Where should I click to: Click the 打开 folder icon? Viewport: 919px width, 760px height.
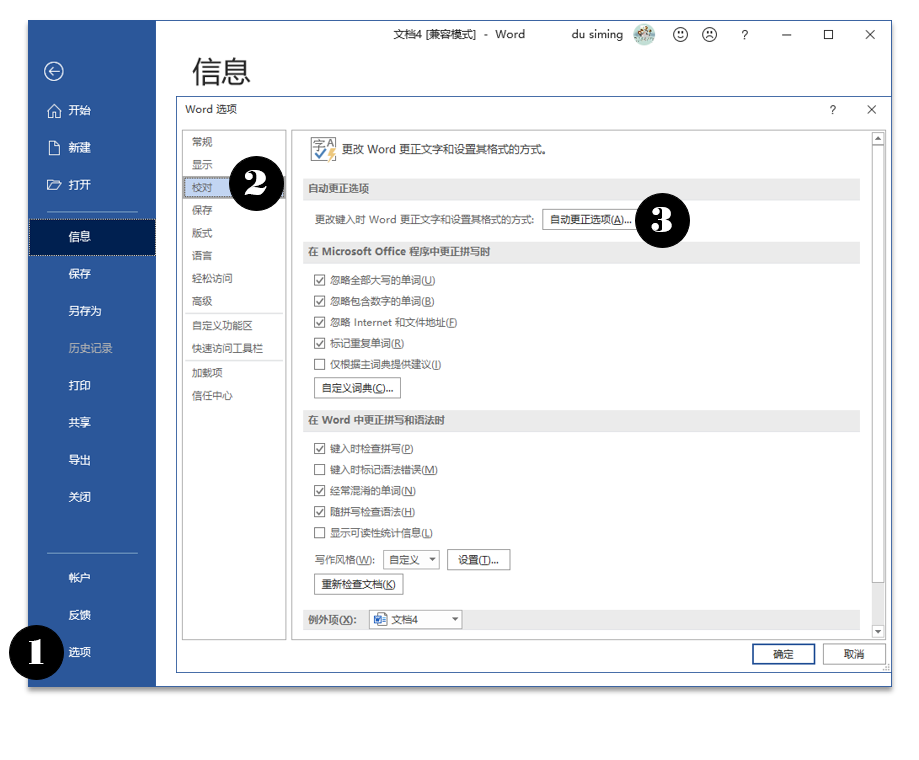54,185
